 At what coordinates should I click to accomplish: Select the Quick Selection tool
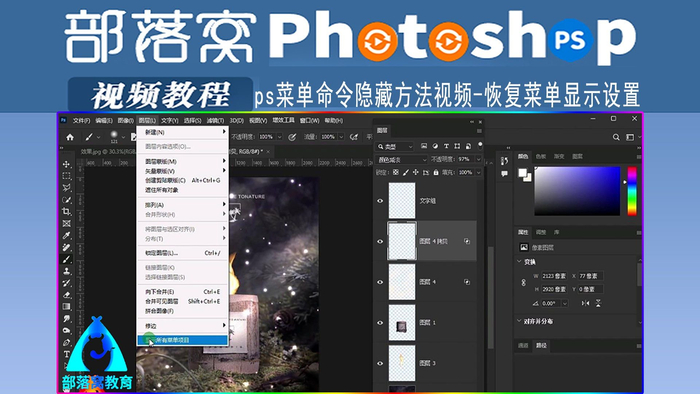(x=67, y=200)
